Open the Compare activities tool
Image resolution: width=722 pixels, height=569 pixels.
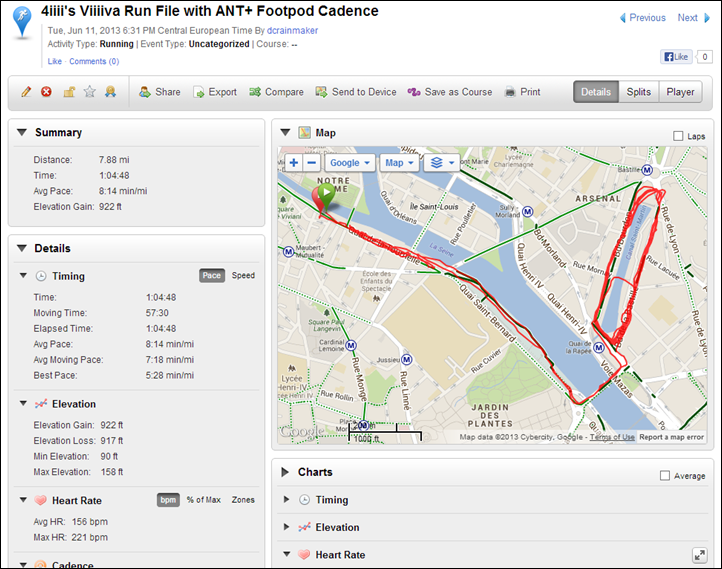(x=276, y=92)
